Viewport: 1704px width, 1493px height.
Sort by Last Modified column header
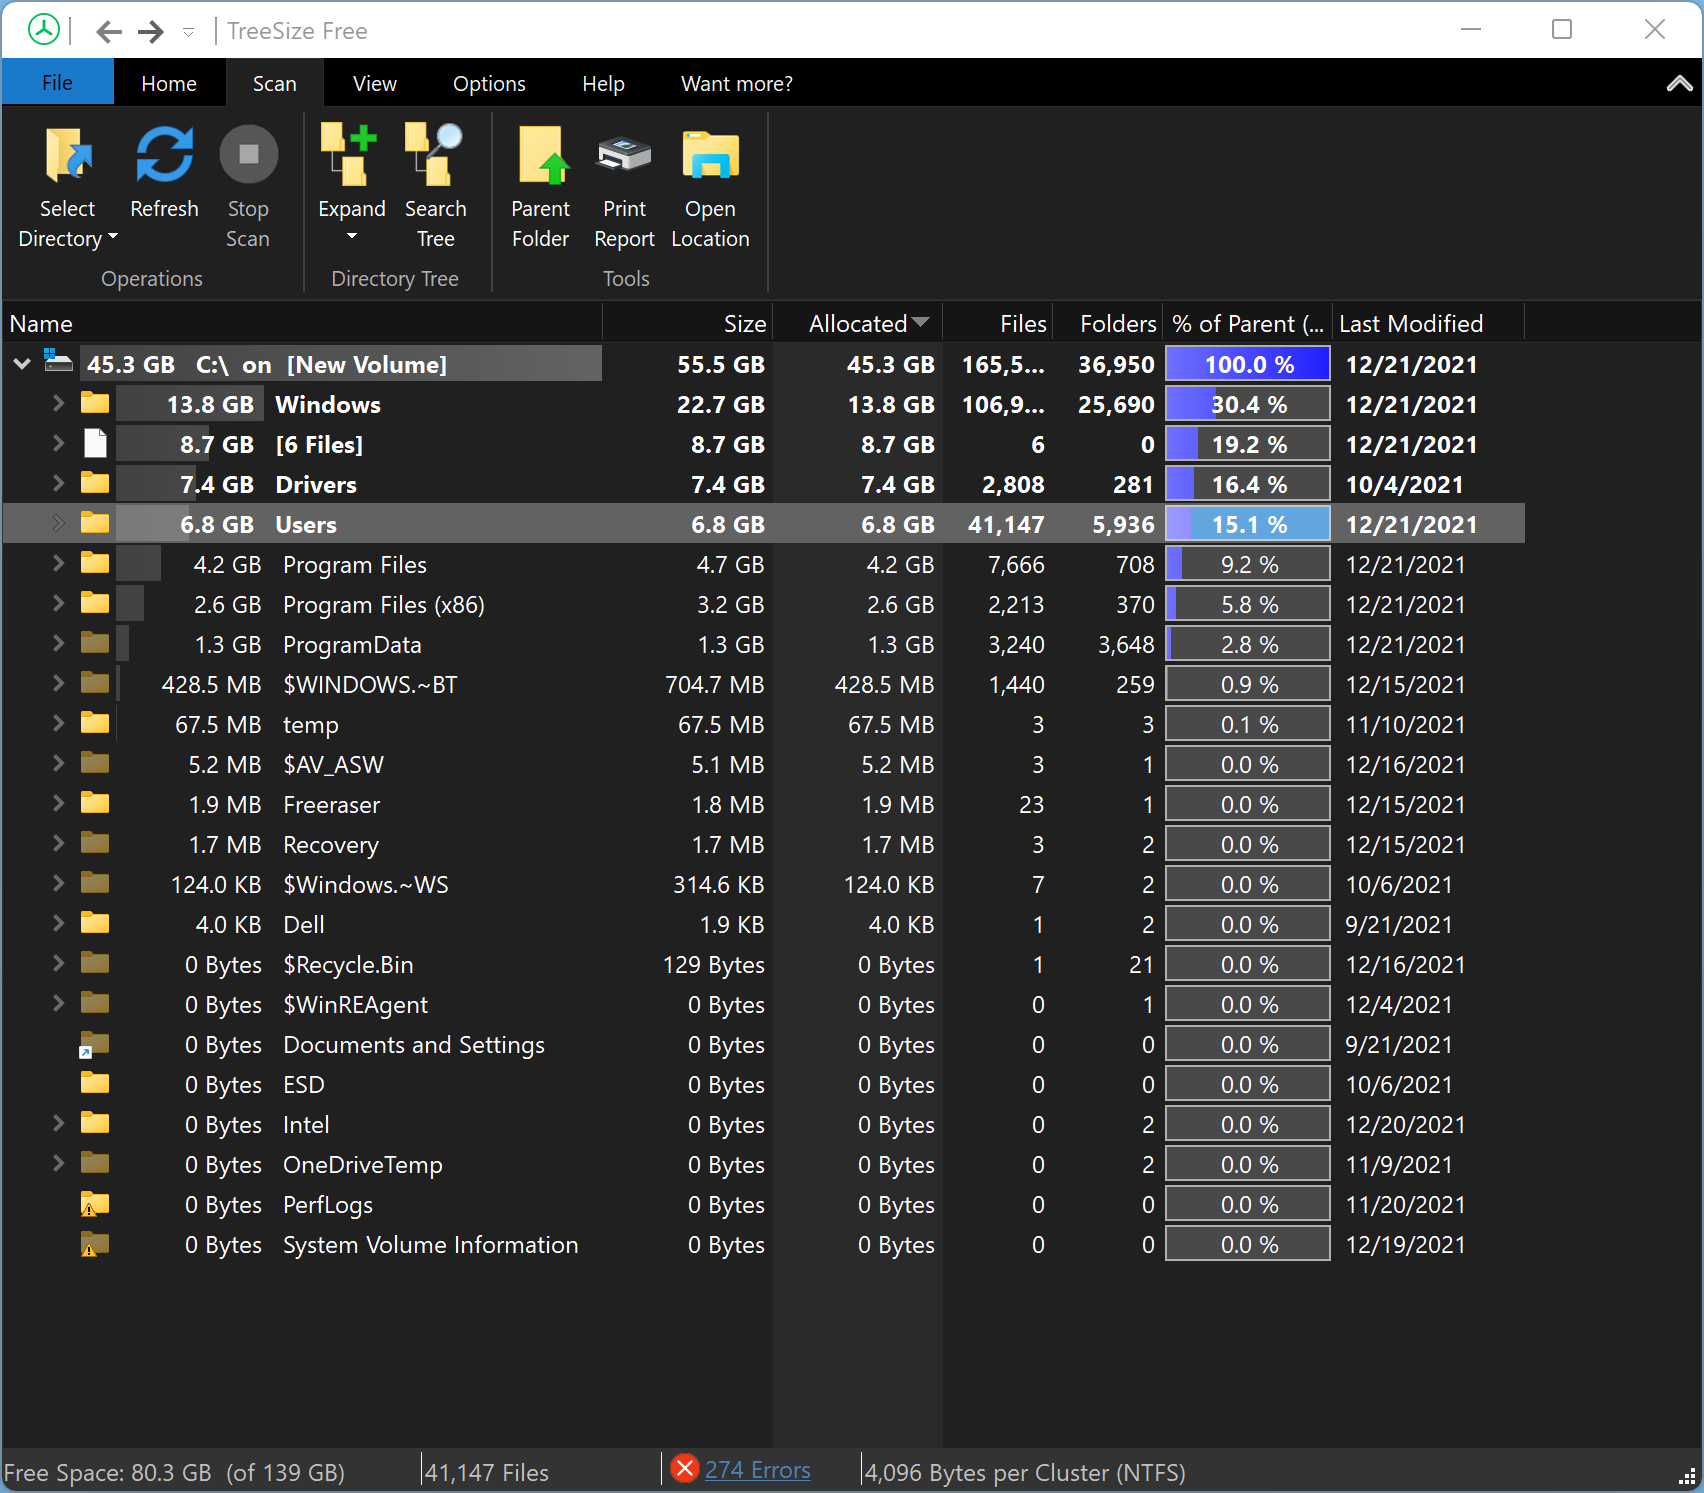coord(1429,324)
